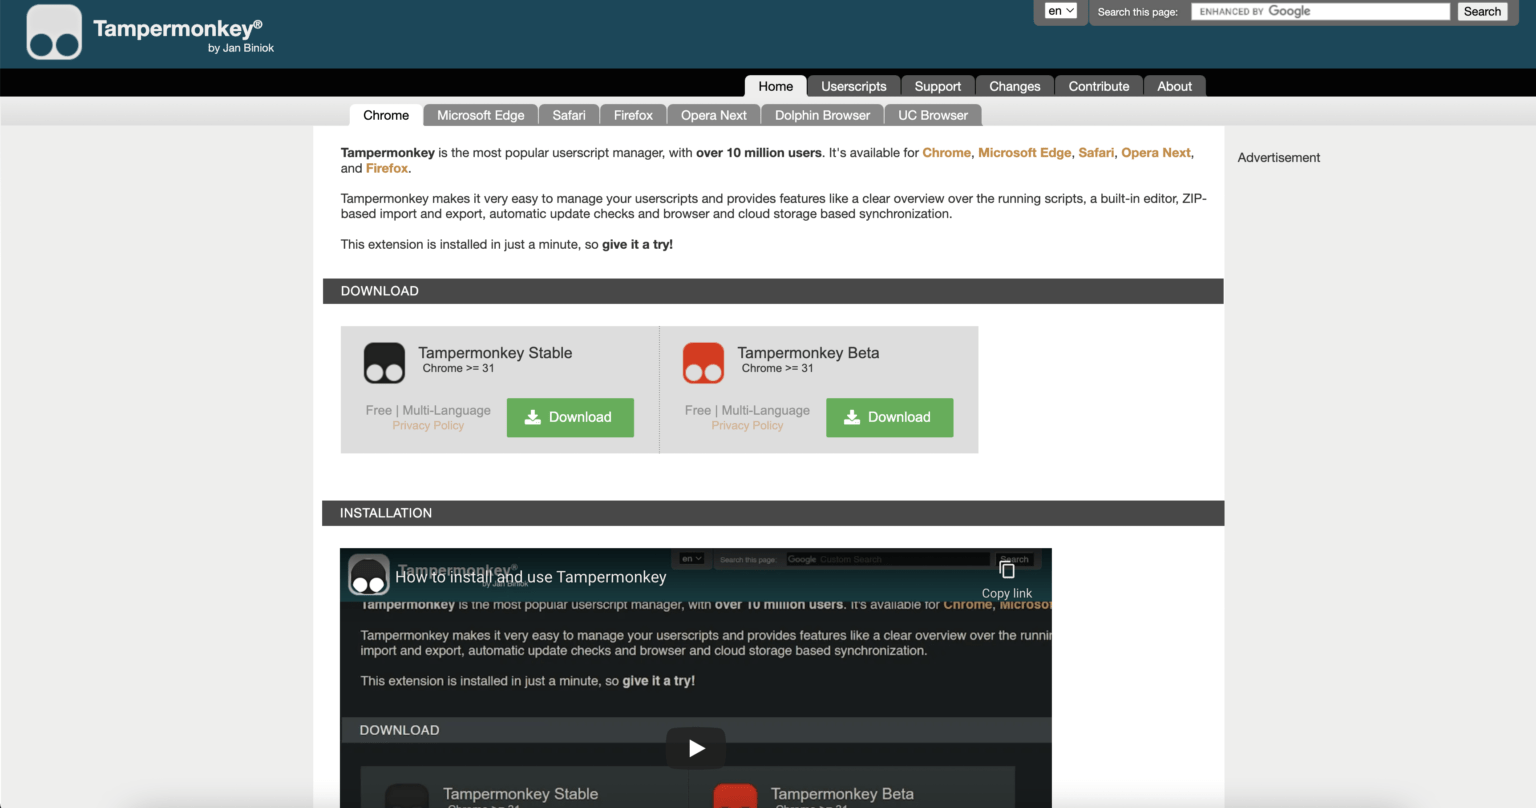Select the Tampermonkey Beta red icon
Screen dimensions: 1536x808
[703, 362]
